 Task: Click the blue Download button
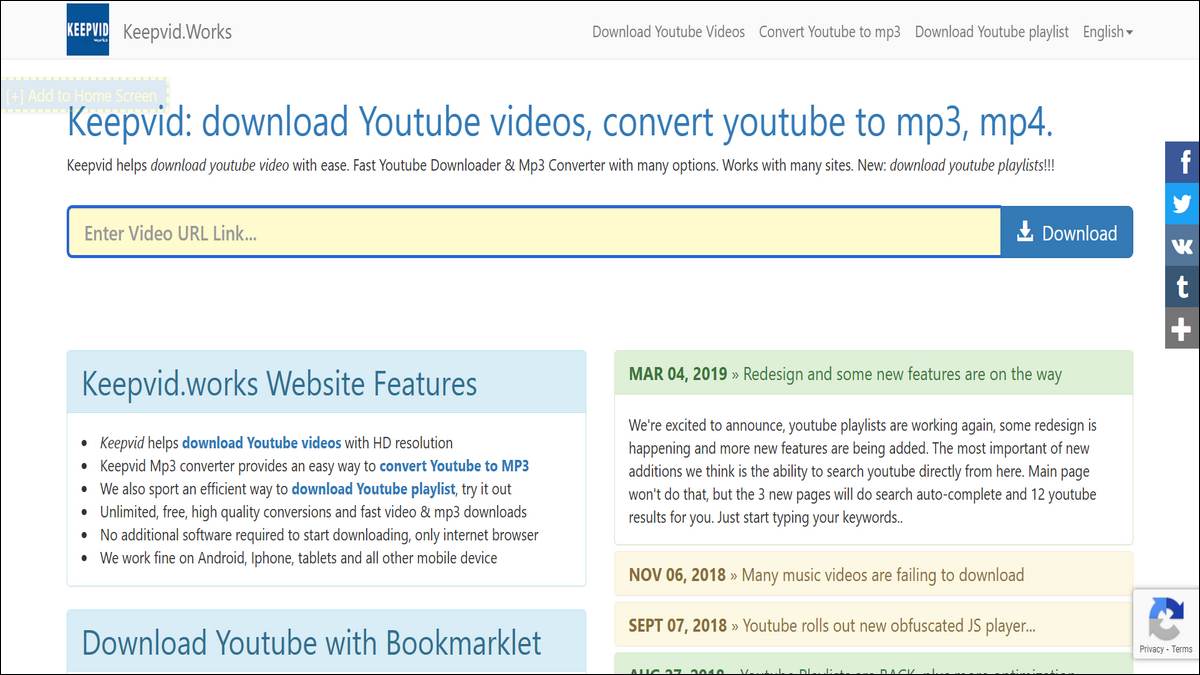1067,232
